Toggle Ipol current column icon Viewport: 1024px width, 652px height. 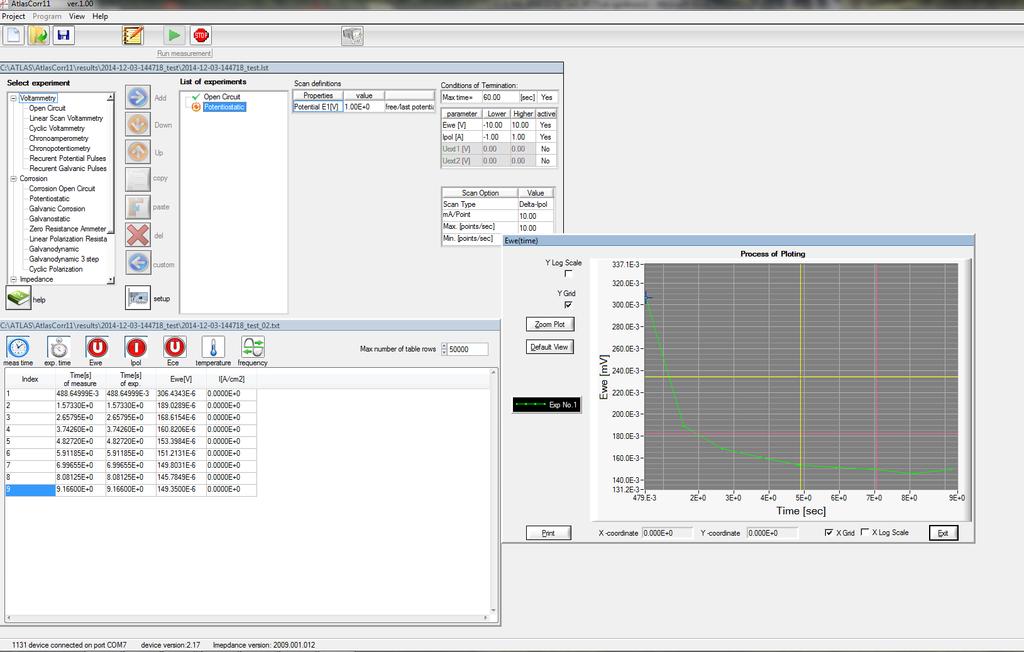point(136,347)
